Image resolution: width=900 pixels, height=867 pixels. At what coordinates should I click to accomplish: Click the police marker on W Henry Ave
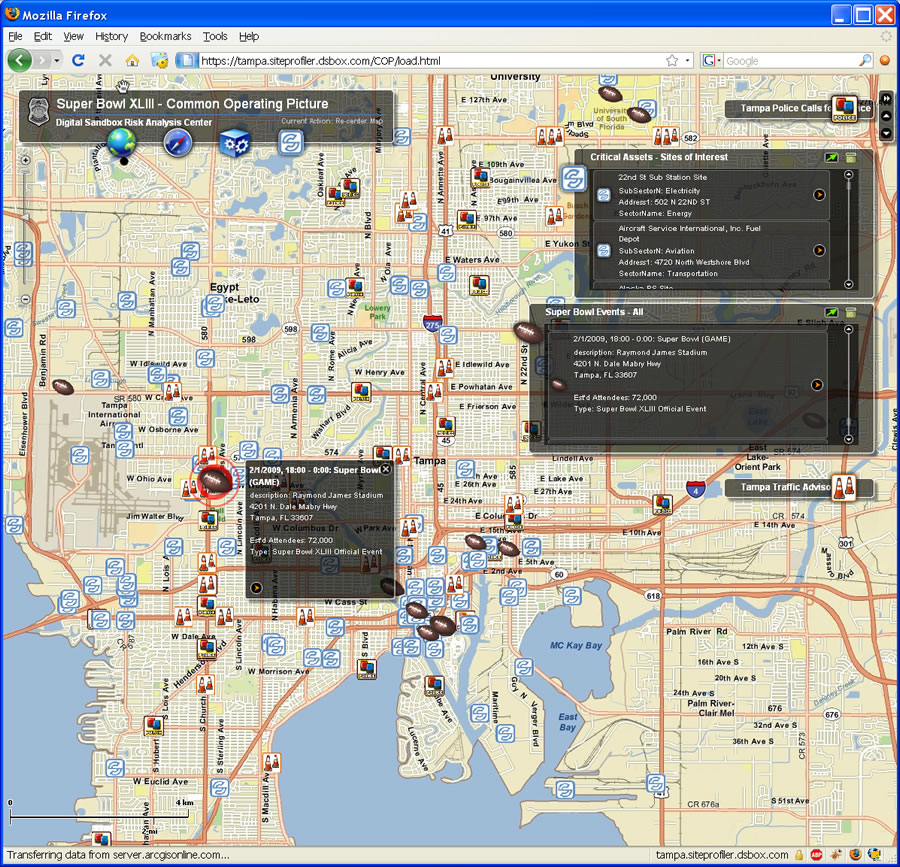(361, 392)
